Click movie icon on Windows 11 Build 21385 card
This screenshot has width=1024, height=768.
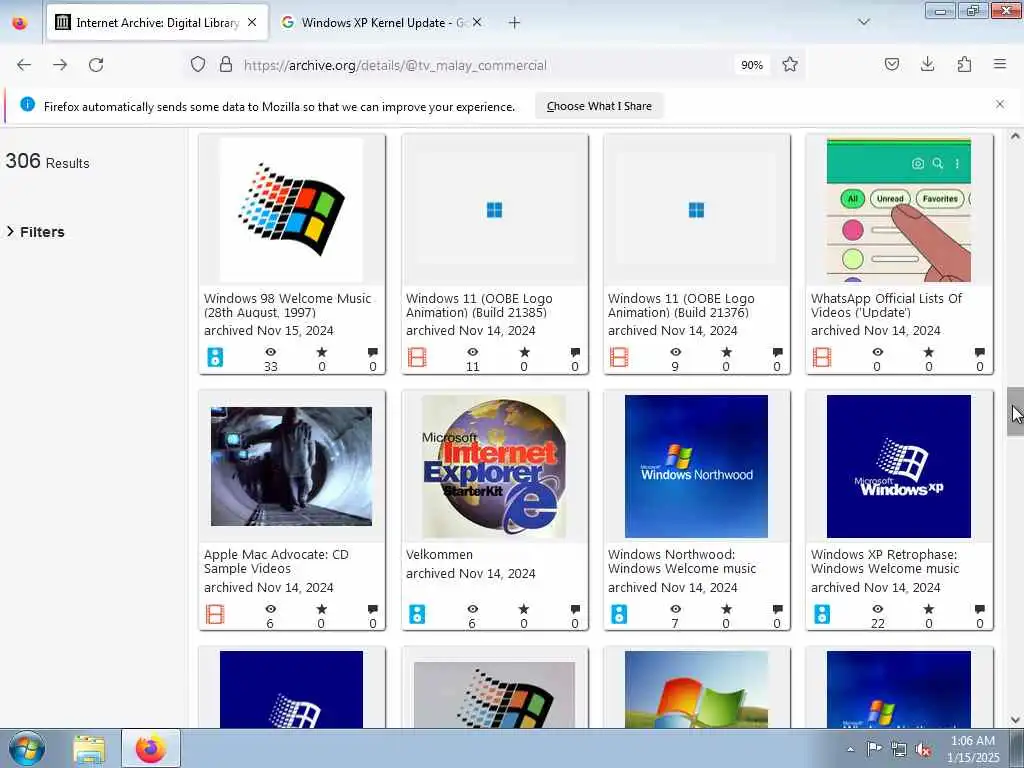417,357
